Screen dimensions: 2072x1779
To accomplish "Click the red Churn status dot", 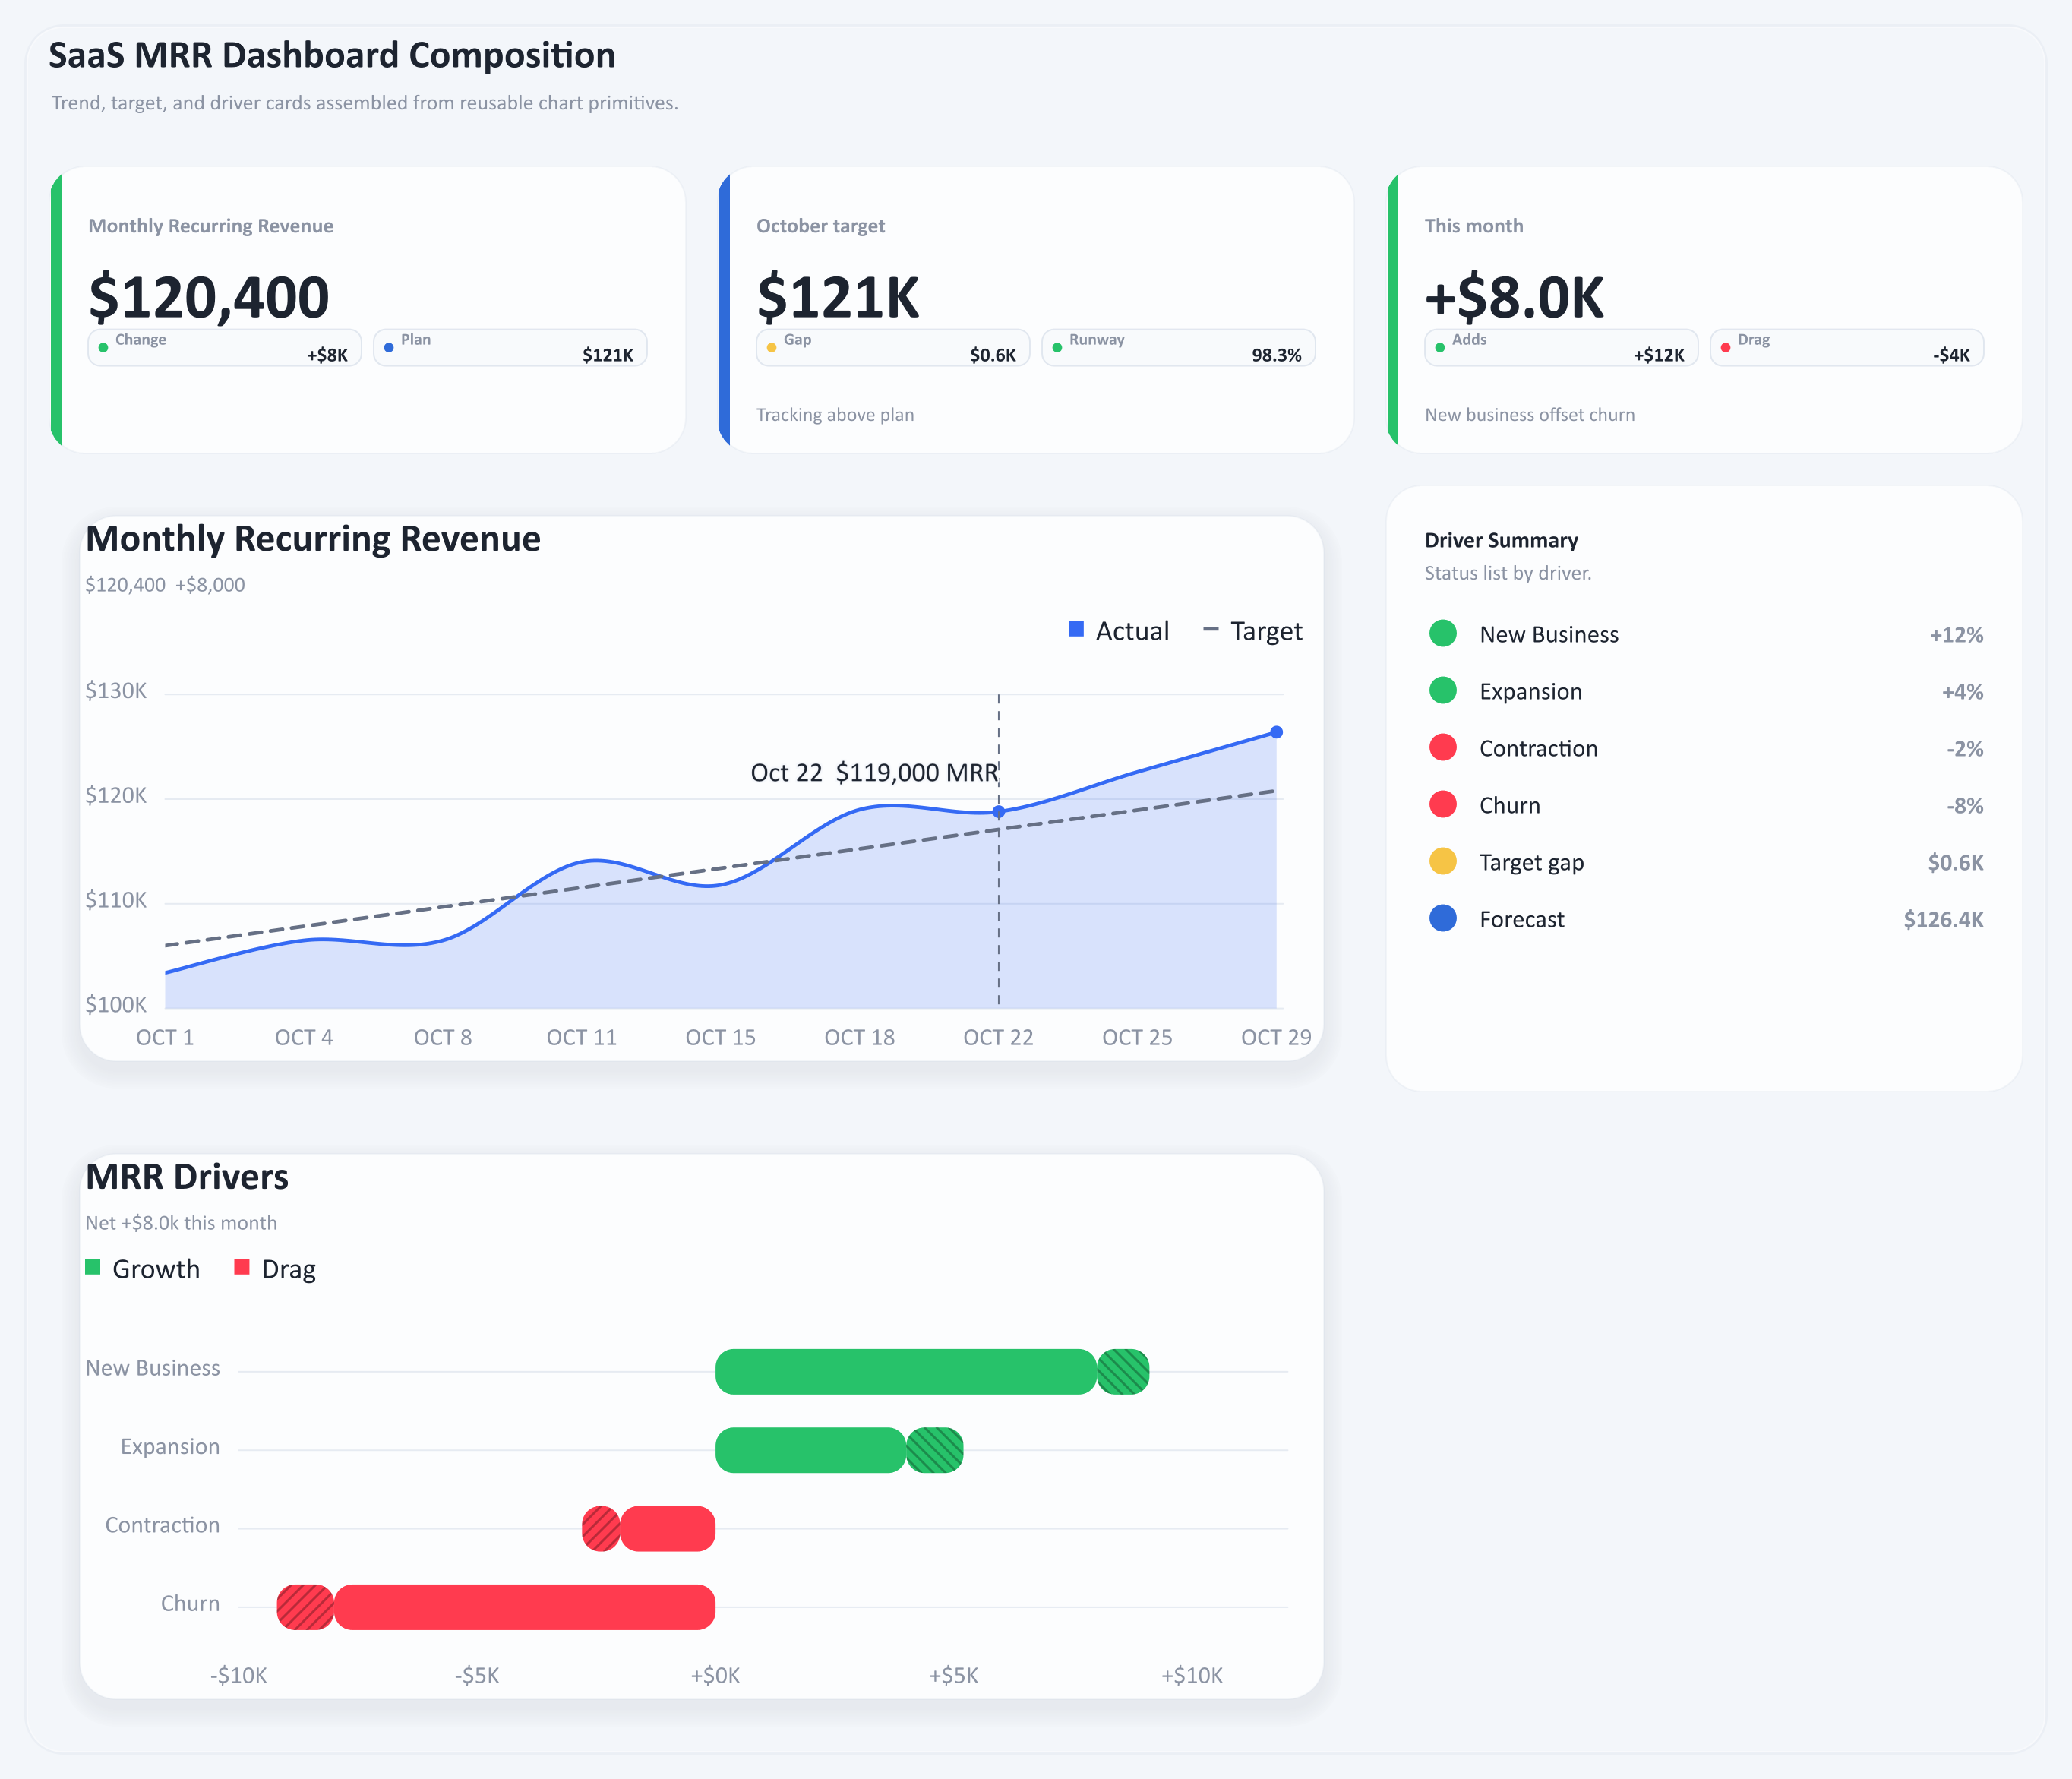I will 1442,805.
